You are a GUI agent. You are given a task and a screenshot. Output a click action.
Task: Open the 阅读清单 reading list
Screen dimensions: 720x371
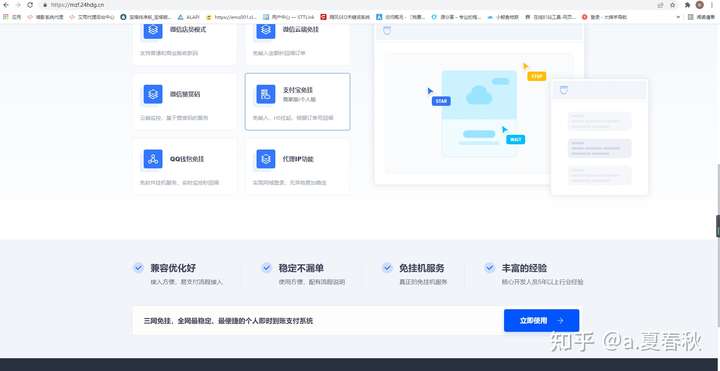point(702,17)
